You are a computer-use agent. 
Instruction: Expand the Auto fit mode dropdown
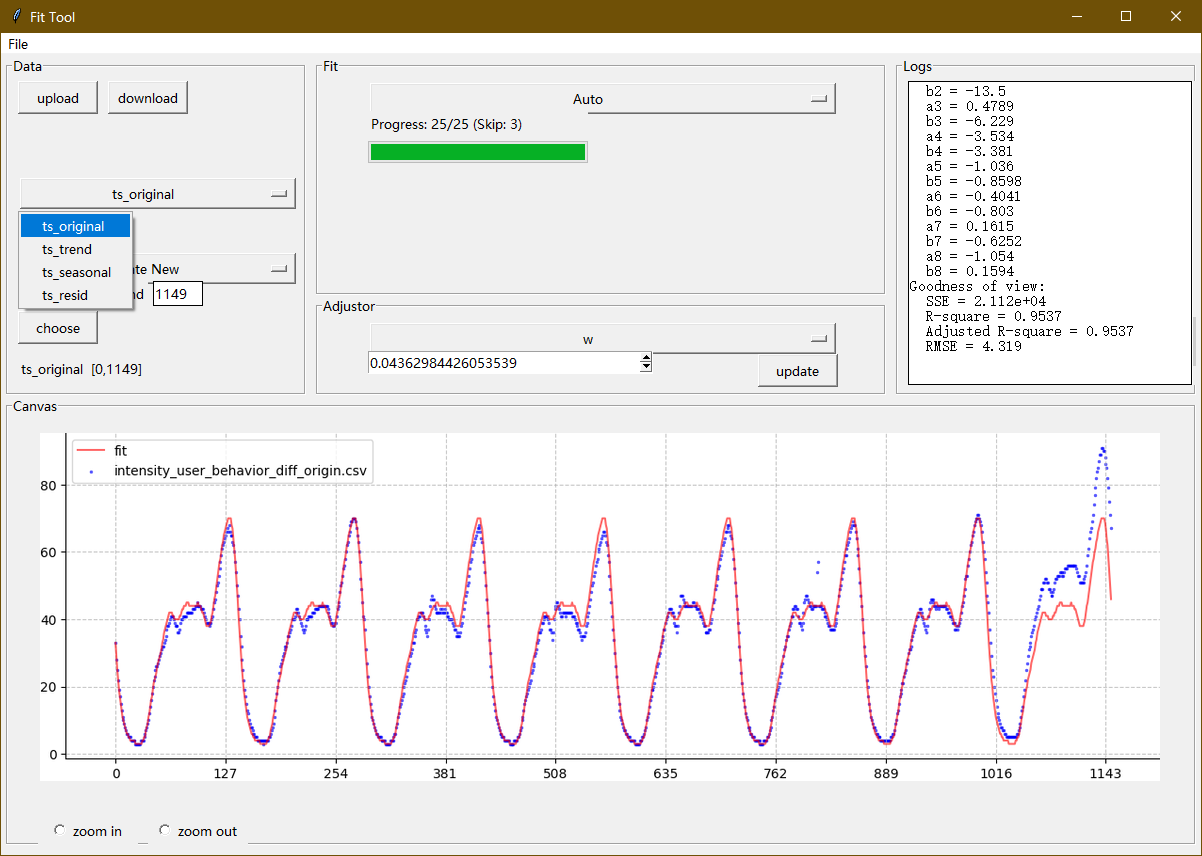(x=603, y=99)
